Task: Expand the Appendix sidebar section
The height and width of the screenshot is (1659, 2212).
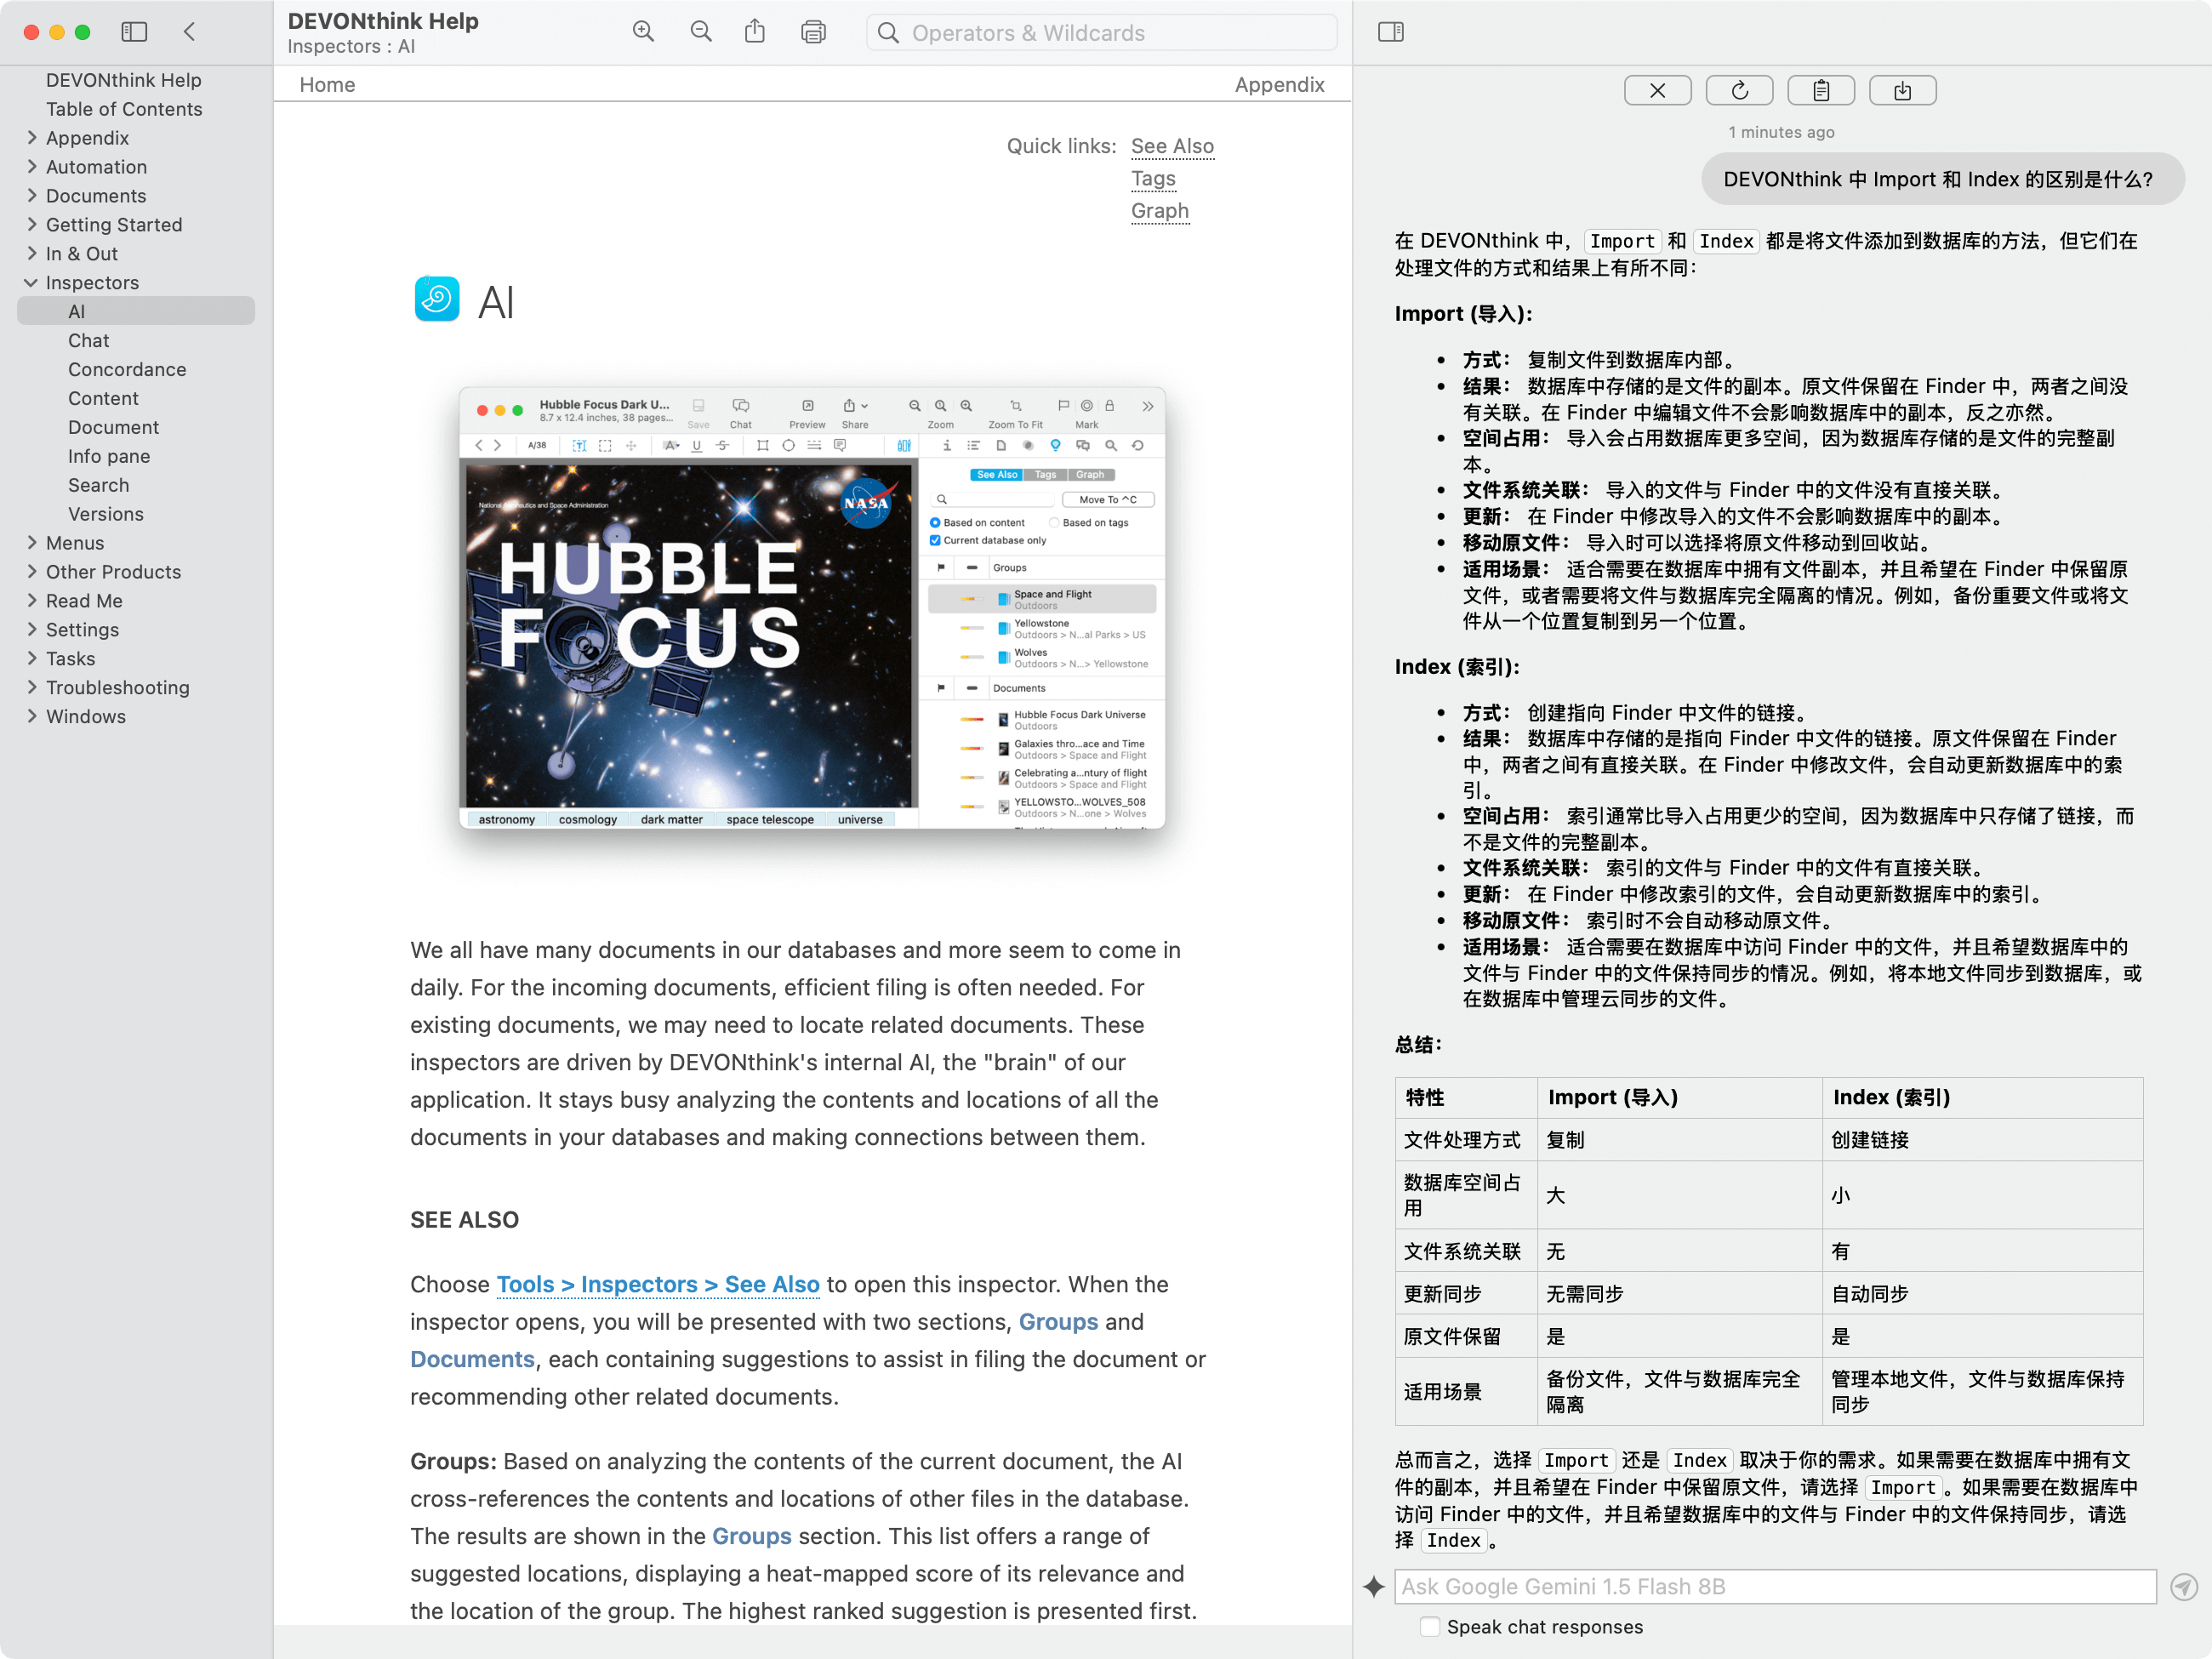Action: [32, 138]
